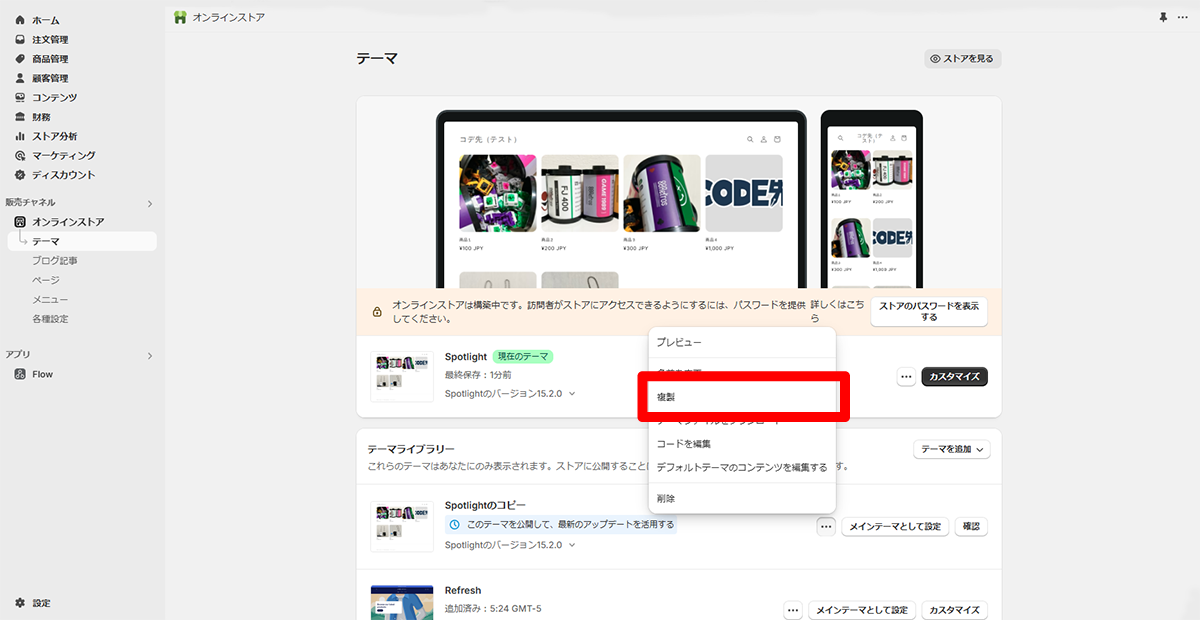Open Spotlightのバージョン15.2.0 dropdown of current theme

pyautogui.click(x=511, y=394)
